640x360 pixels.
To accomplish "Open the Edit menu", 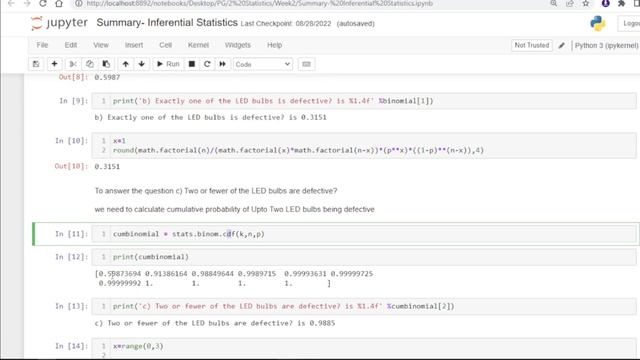I will 71,45.
